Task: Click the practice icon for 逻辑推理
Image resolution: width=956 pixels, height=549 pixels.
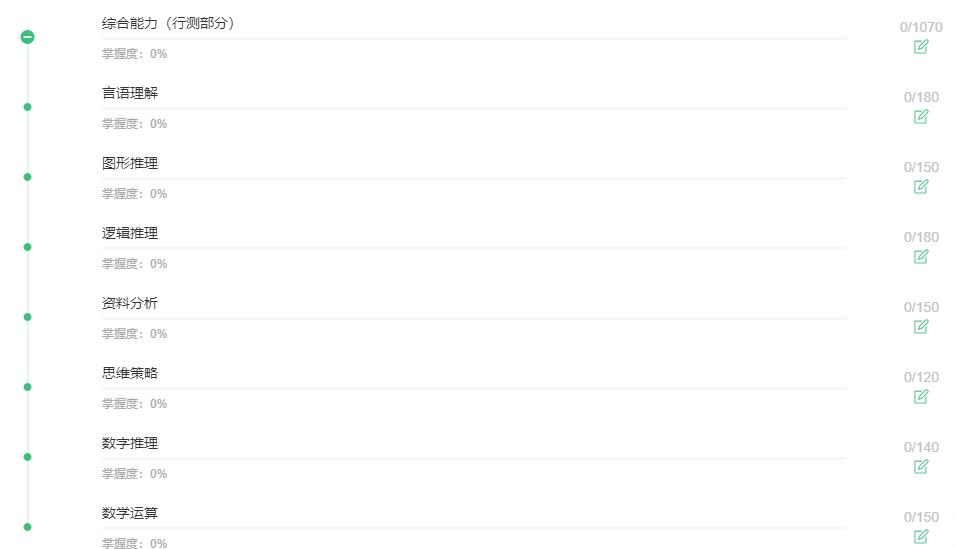Action: (x=921, y=257)
